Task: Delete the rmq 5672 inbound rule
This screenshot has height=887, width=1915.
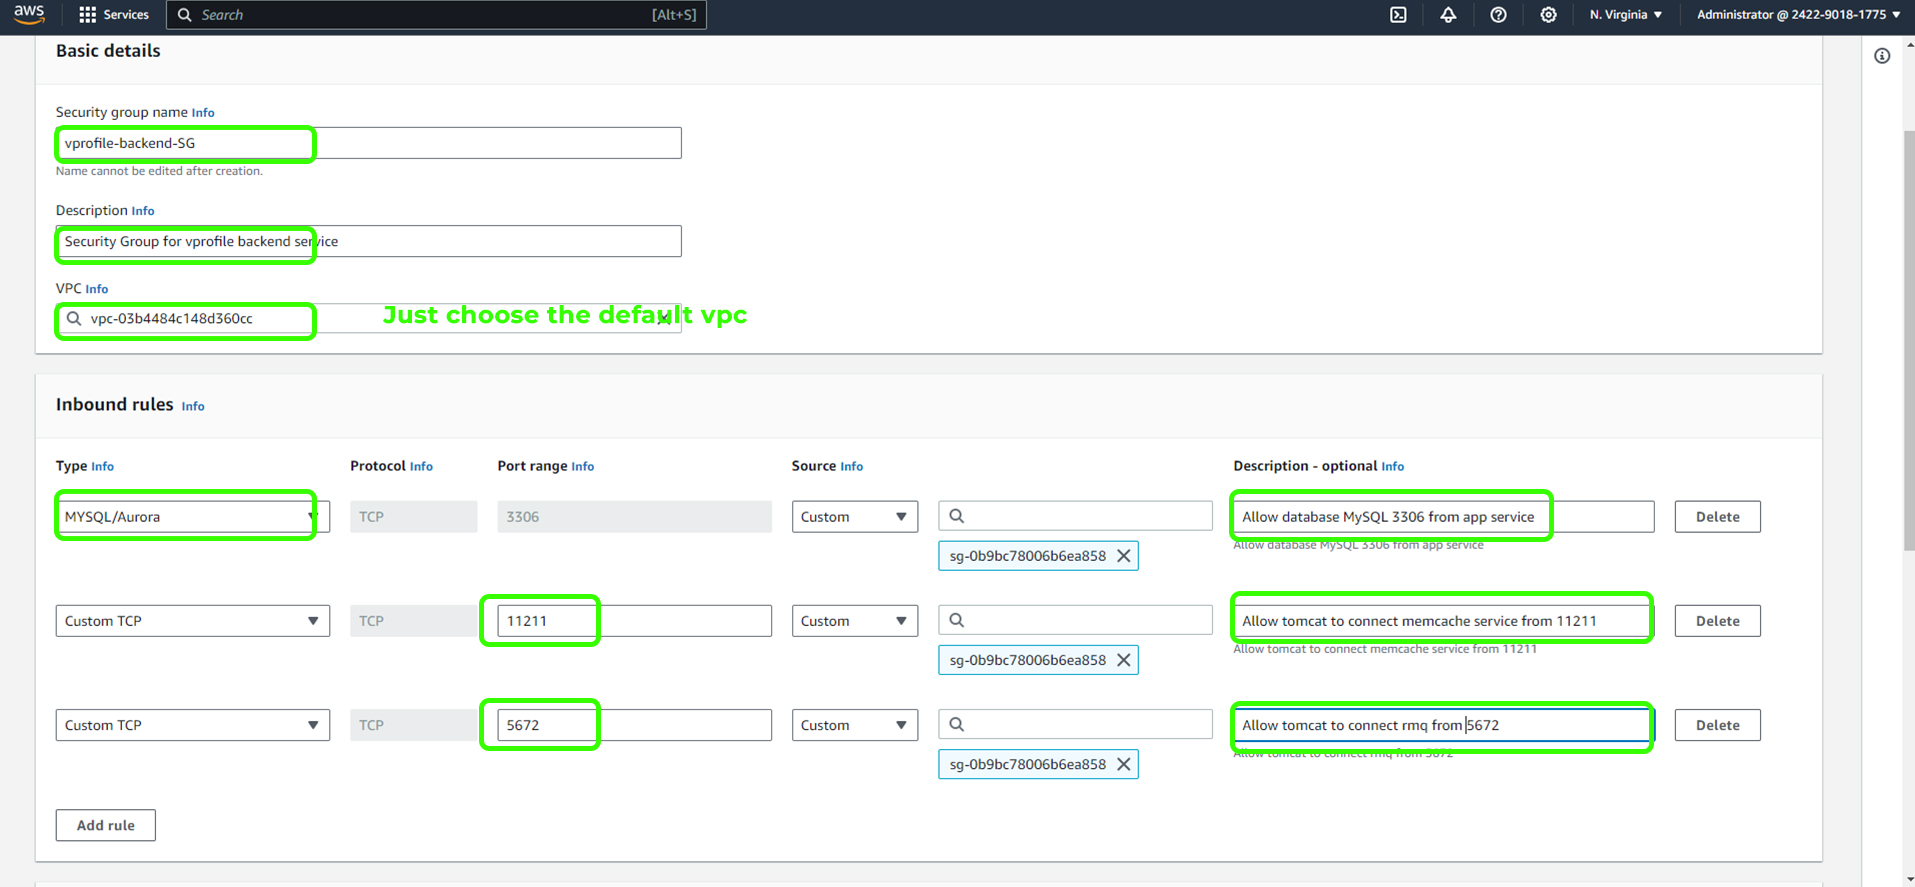Action: 1717,725
